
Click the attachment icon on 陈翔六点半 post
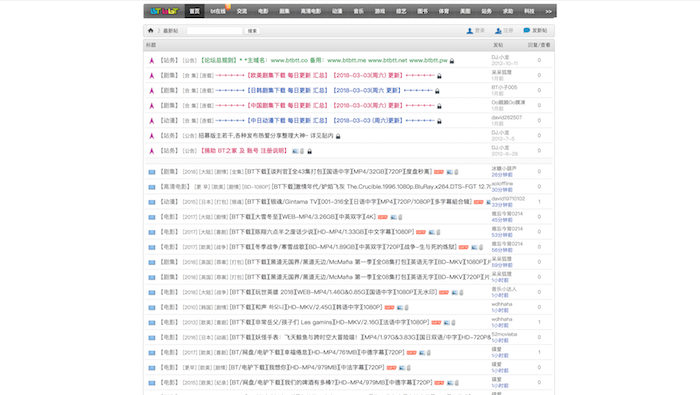point(438,232)
